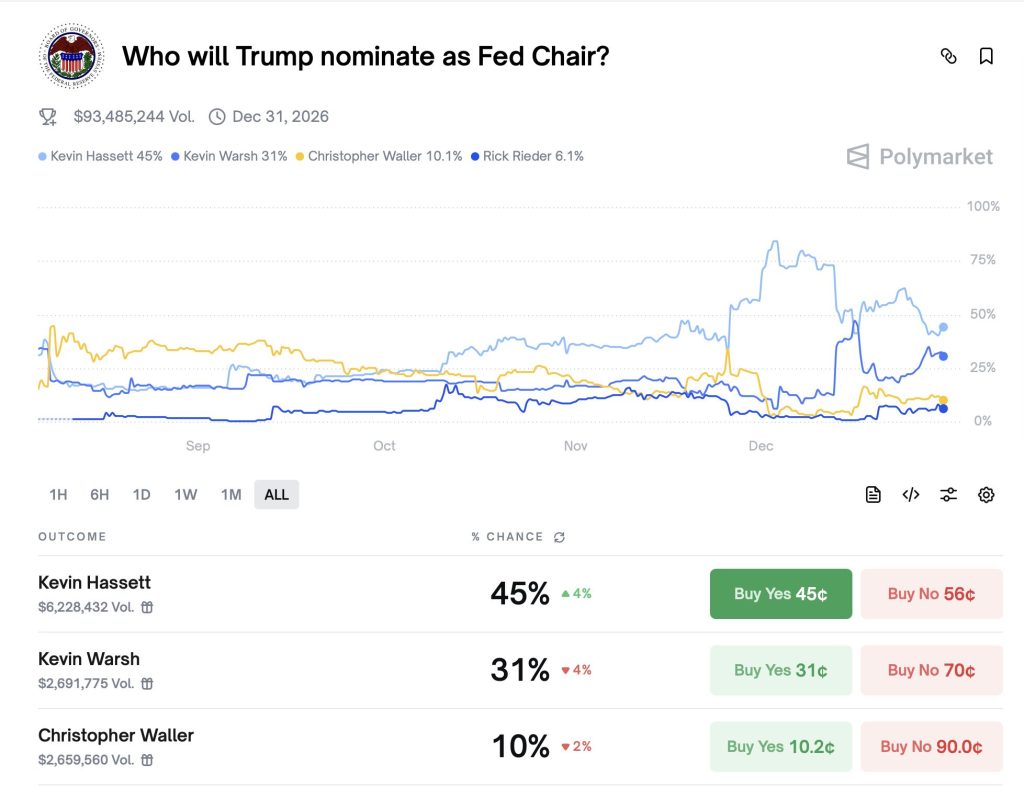Click the Federal Reserve seal thumbnail

point(70,56)
